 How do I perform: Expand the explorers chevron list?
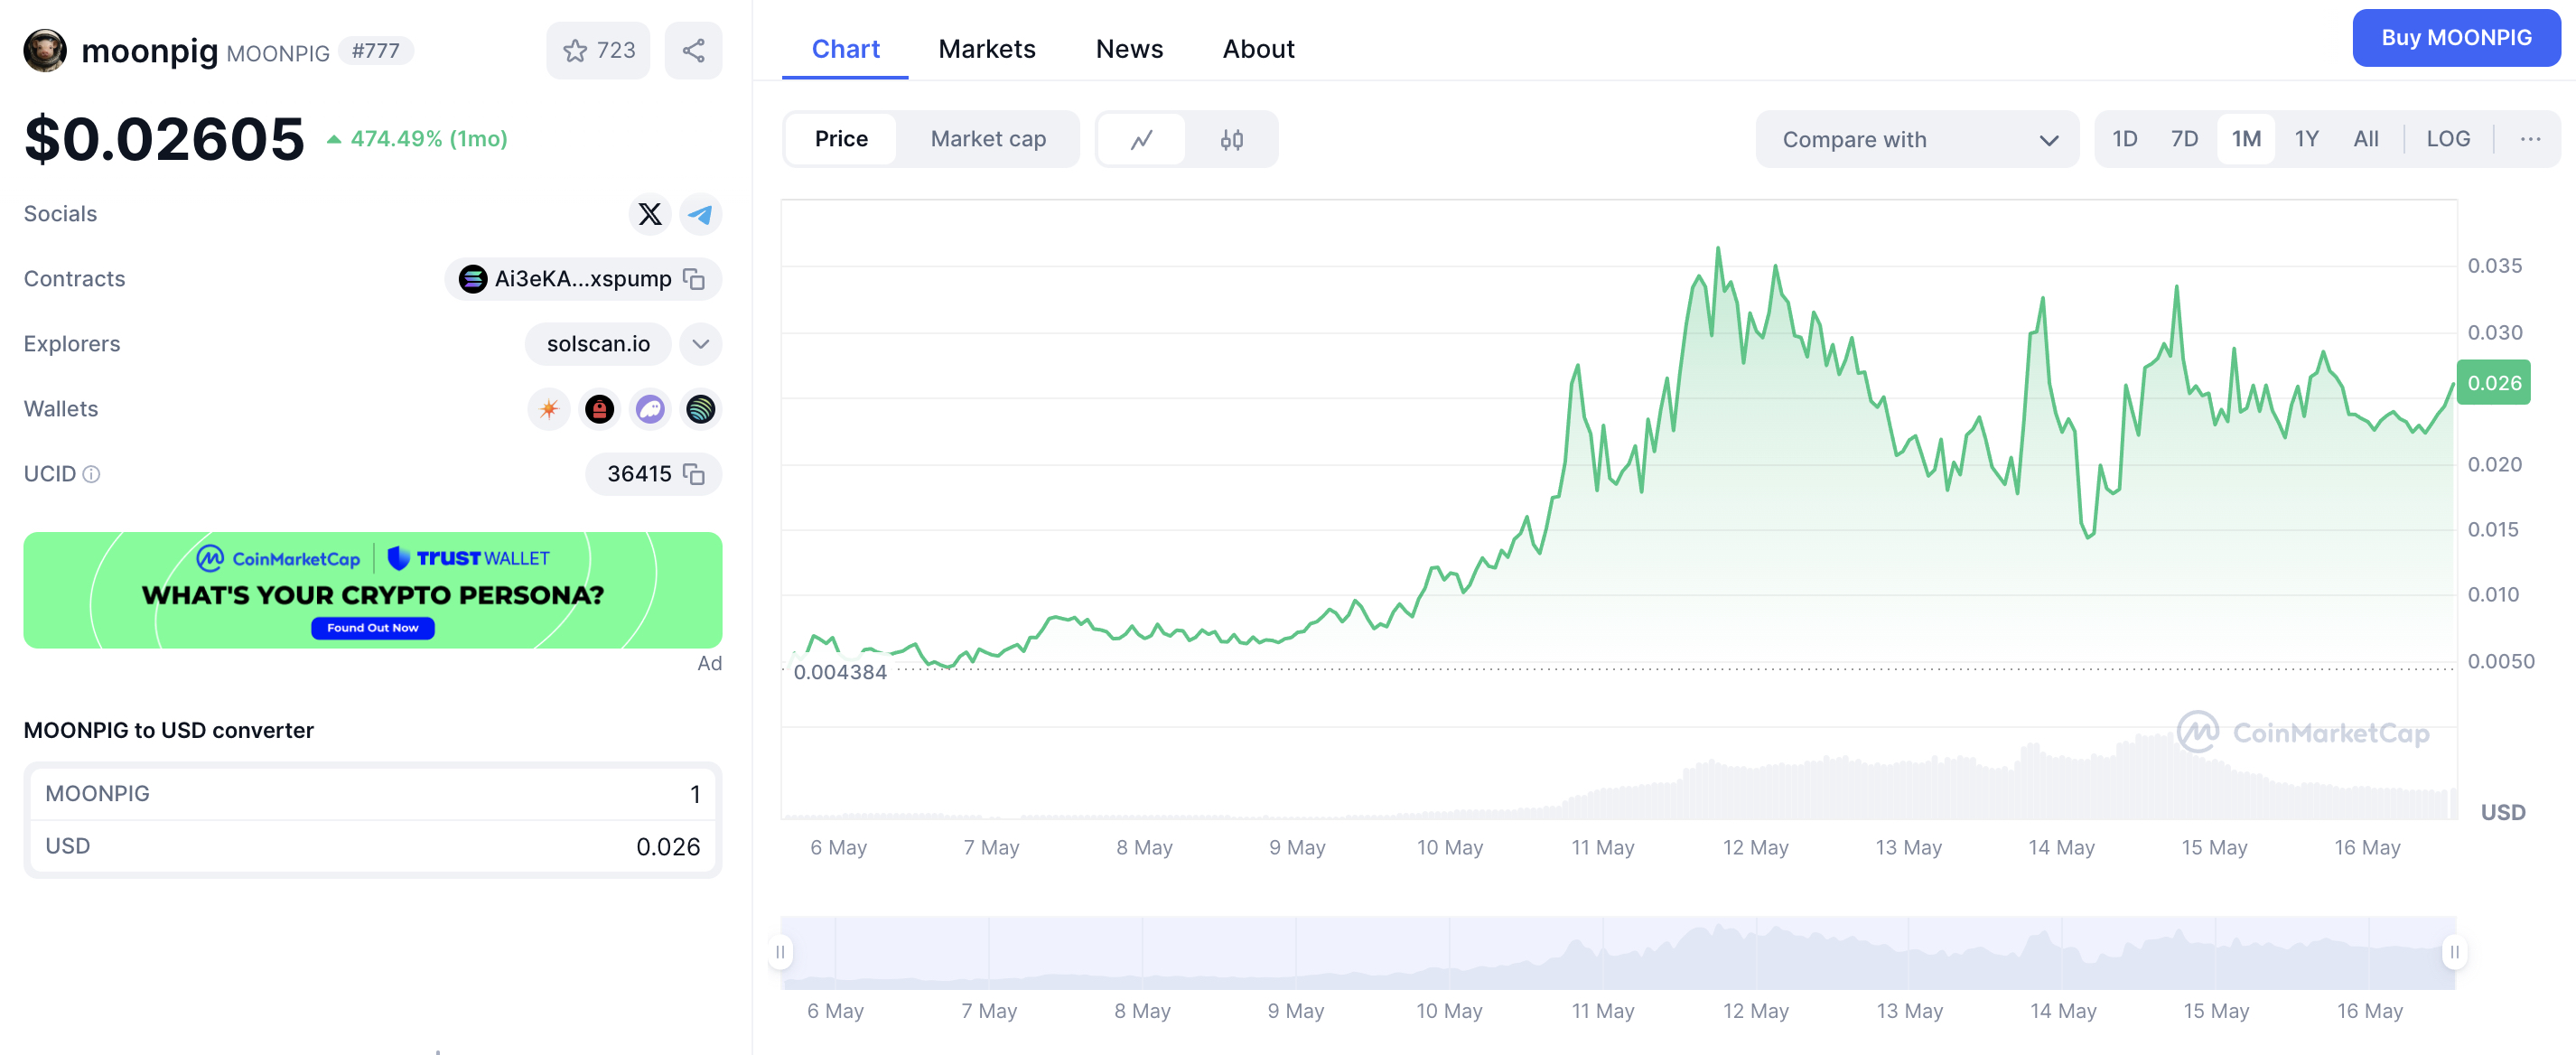click(700, 344)
